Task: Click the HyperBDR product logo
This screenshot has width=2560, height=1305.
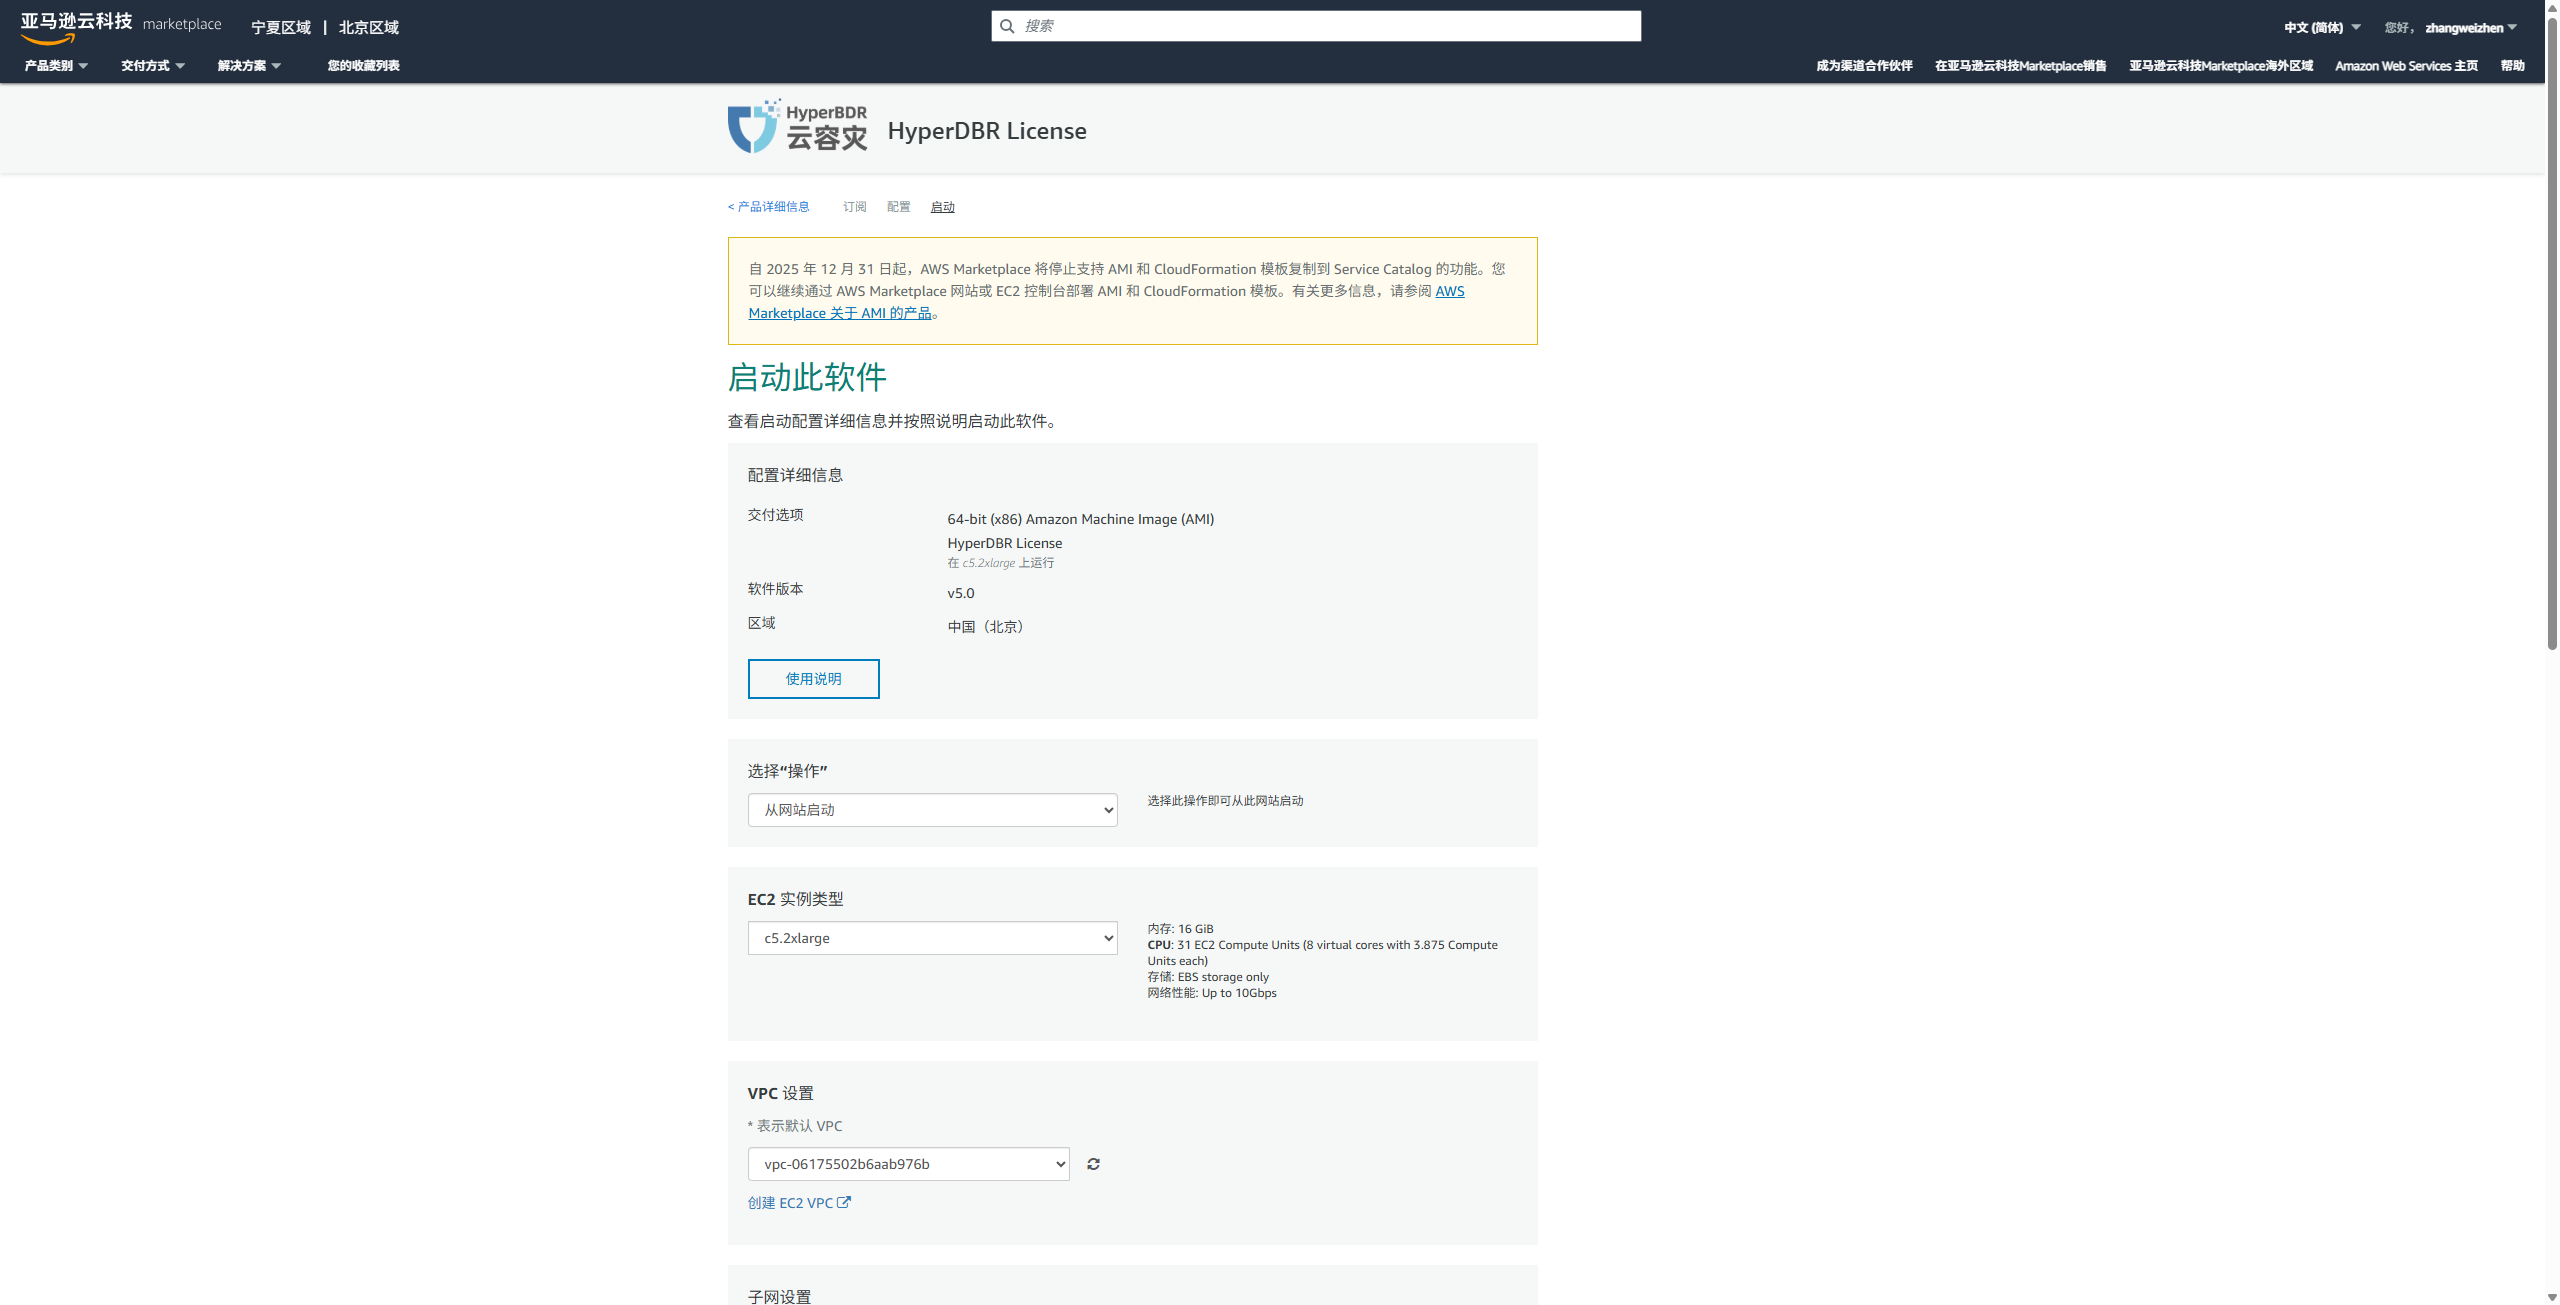Action: [797, 127]
